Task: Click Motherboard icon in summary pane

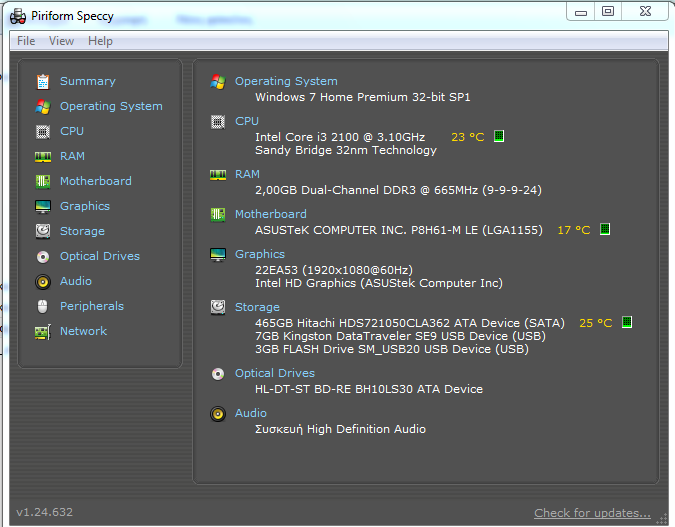Action: click(218, 214)
